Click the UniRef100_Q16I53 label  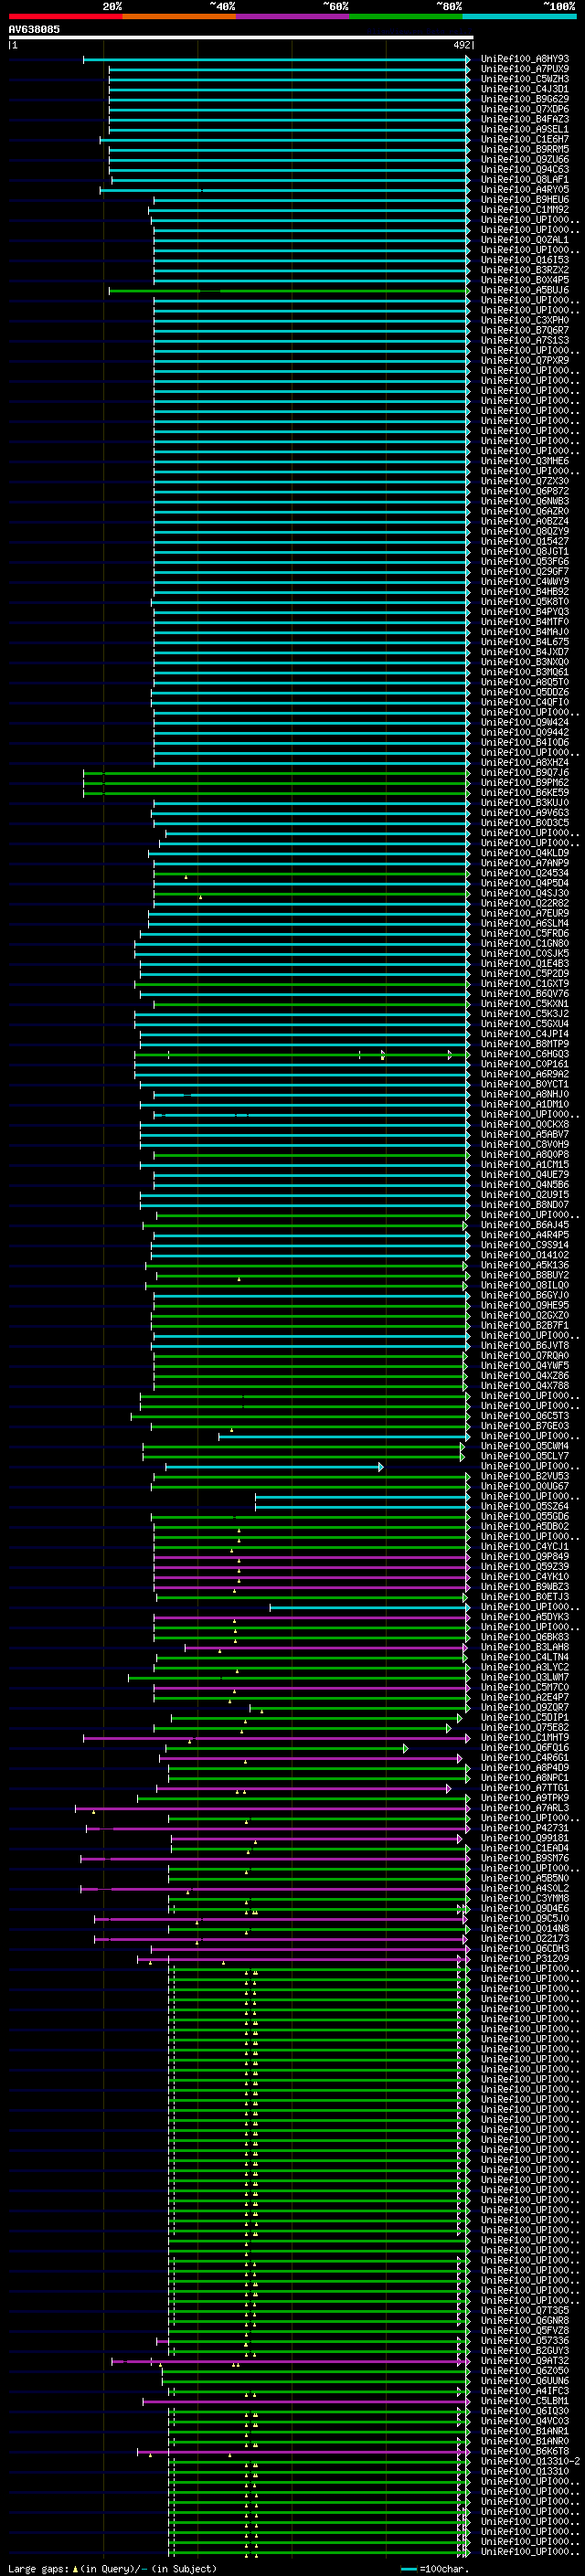(x=525, y=260)
